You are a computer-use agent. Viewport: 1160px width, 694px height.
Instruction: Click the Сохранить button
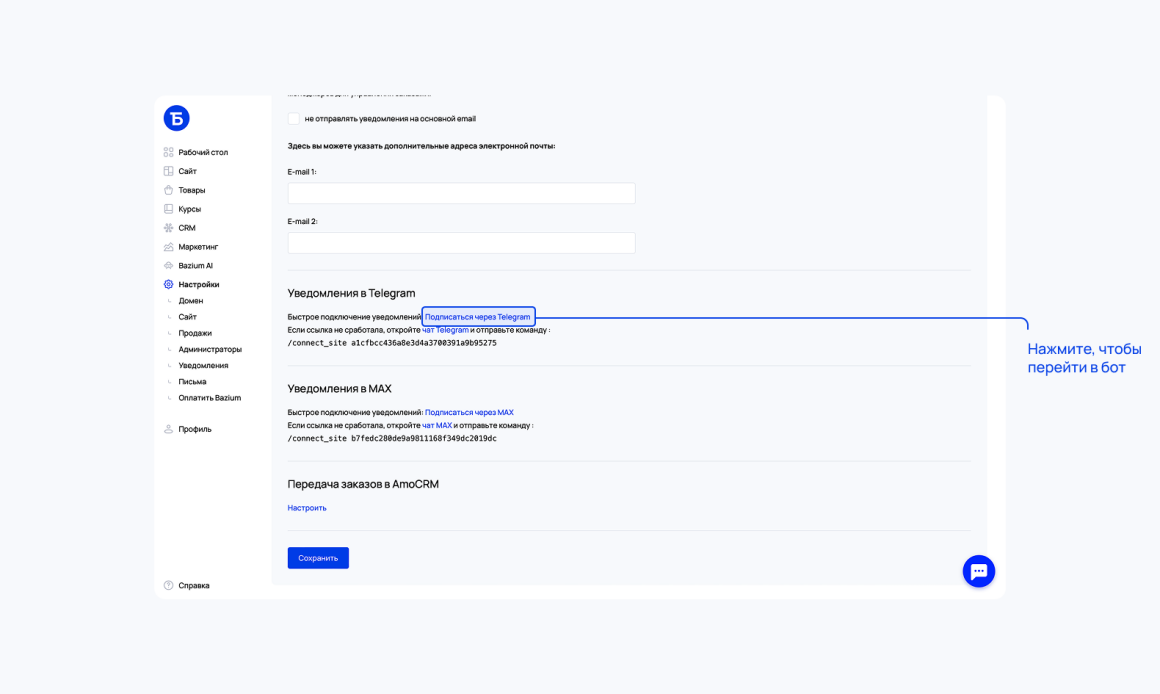[318, 558]
